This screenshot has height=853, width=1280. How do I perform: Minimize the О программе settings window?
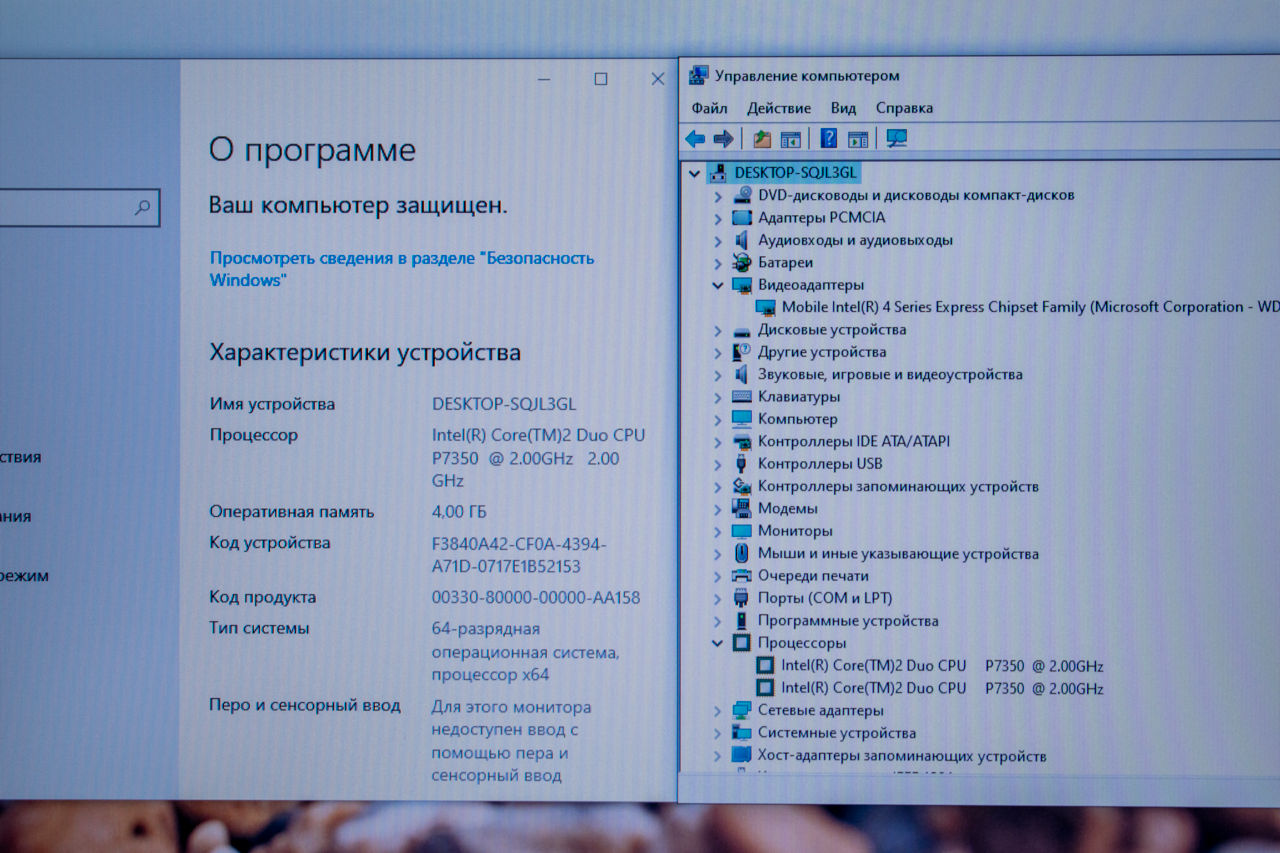click(544, 79)
